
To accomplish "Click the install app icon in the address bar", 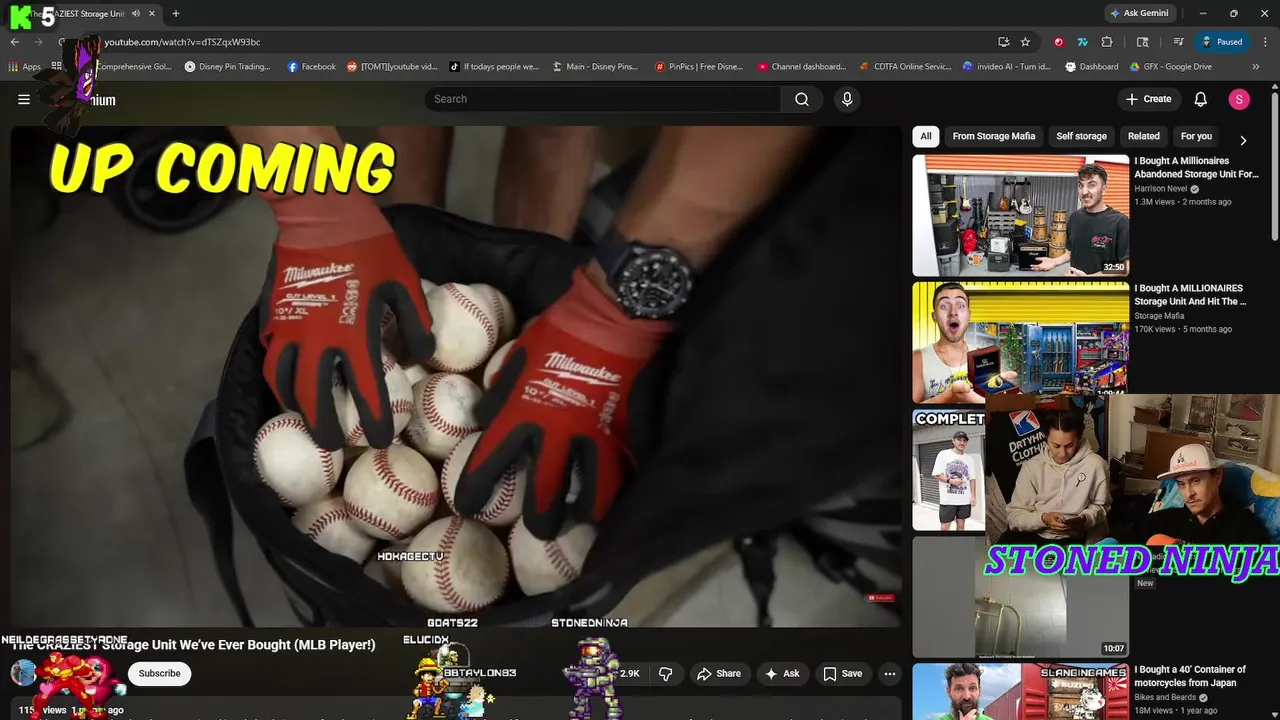I will point(1003,42).
